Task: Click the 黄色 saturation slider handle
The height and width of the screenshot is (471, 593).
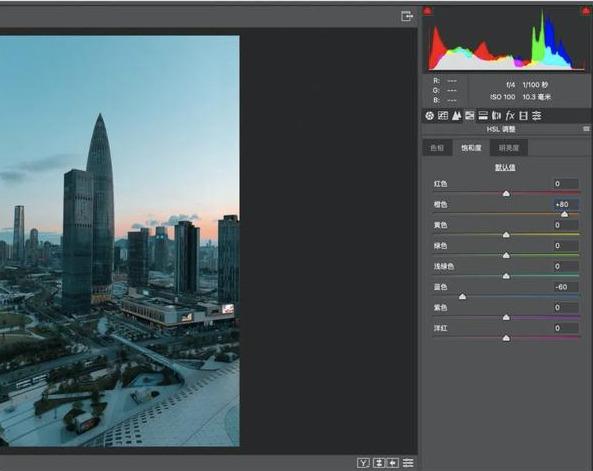Action: [x=506, y=235]
